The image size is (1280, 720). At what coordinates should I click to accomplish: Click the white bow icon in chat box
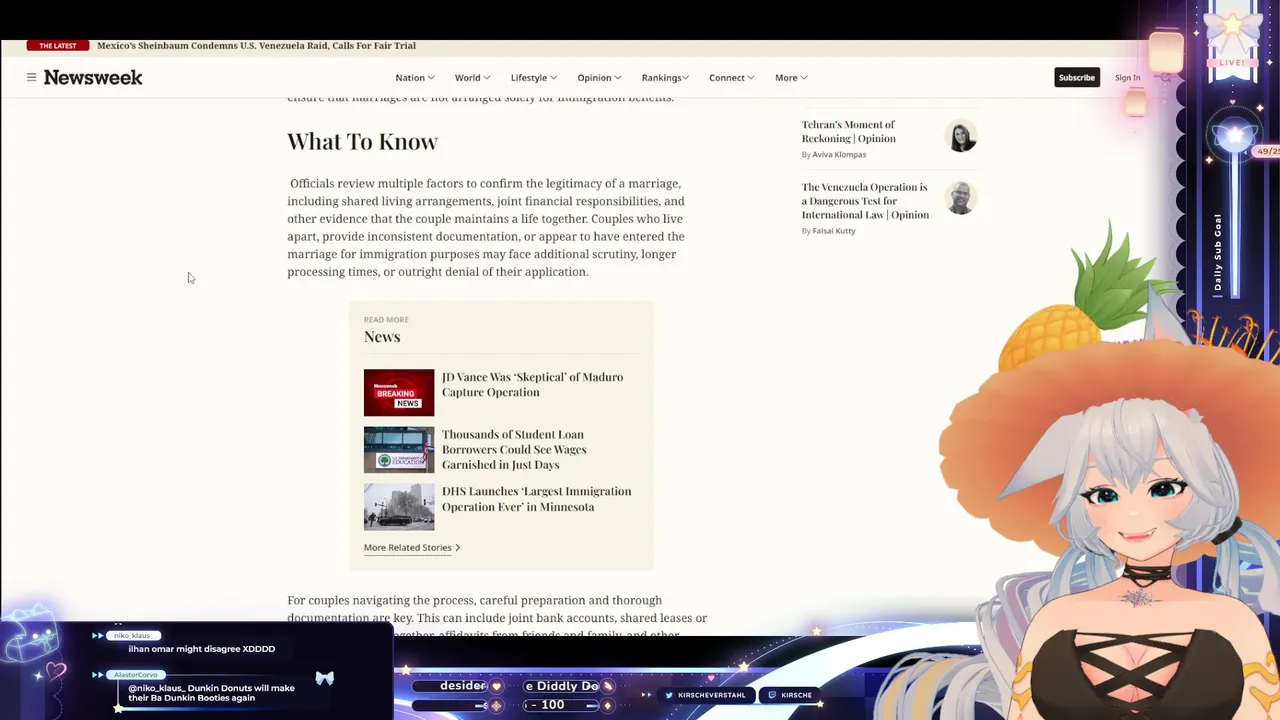click(324, 678)
